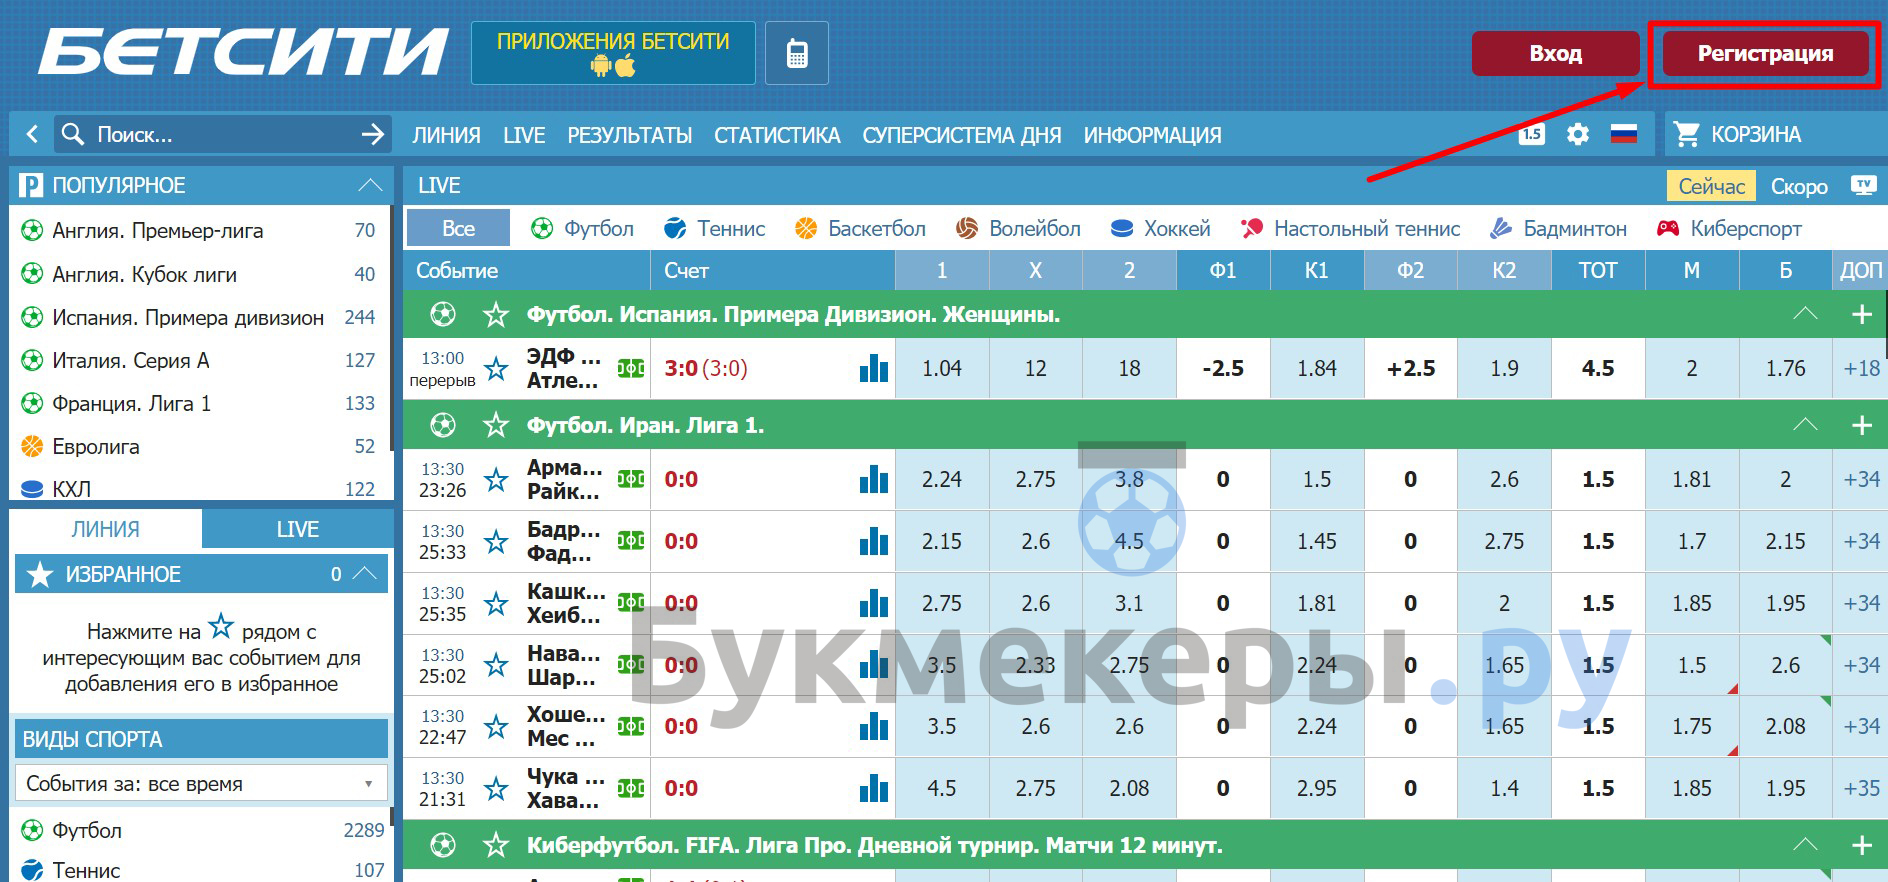The height and width of the screenshot is (882, 1888).
Task: Filter live events by Киберспорт tab
Action: click(x=1729, y=228)
